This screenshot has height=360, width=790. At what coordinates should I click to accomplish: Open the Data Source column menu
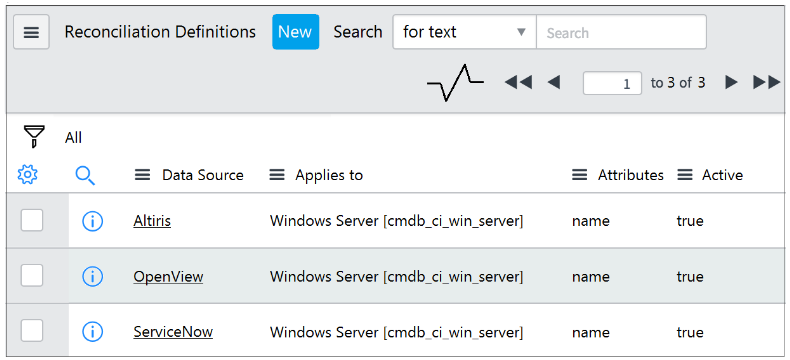[x=143, y=175]
